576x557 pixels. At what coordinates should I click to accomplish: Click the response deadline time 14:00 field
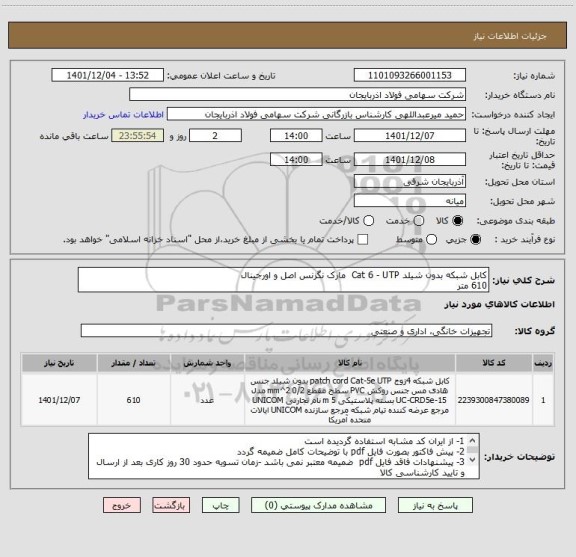tap(296, 136)
